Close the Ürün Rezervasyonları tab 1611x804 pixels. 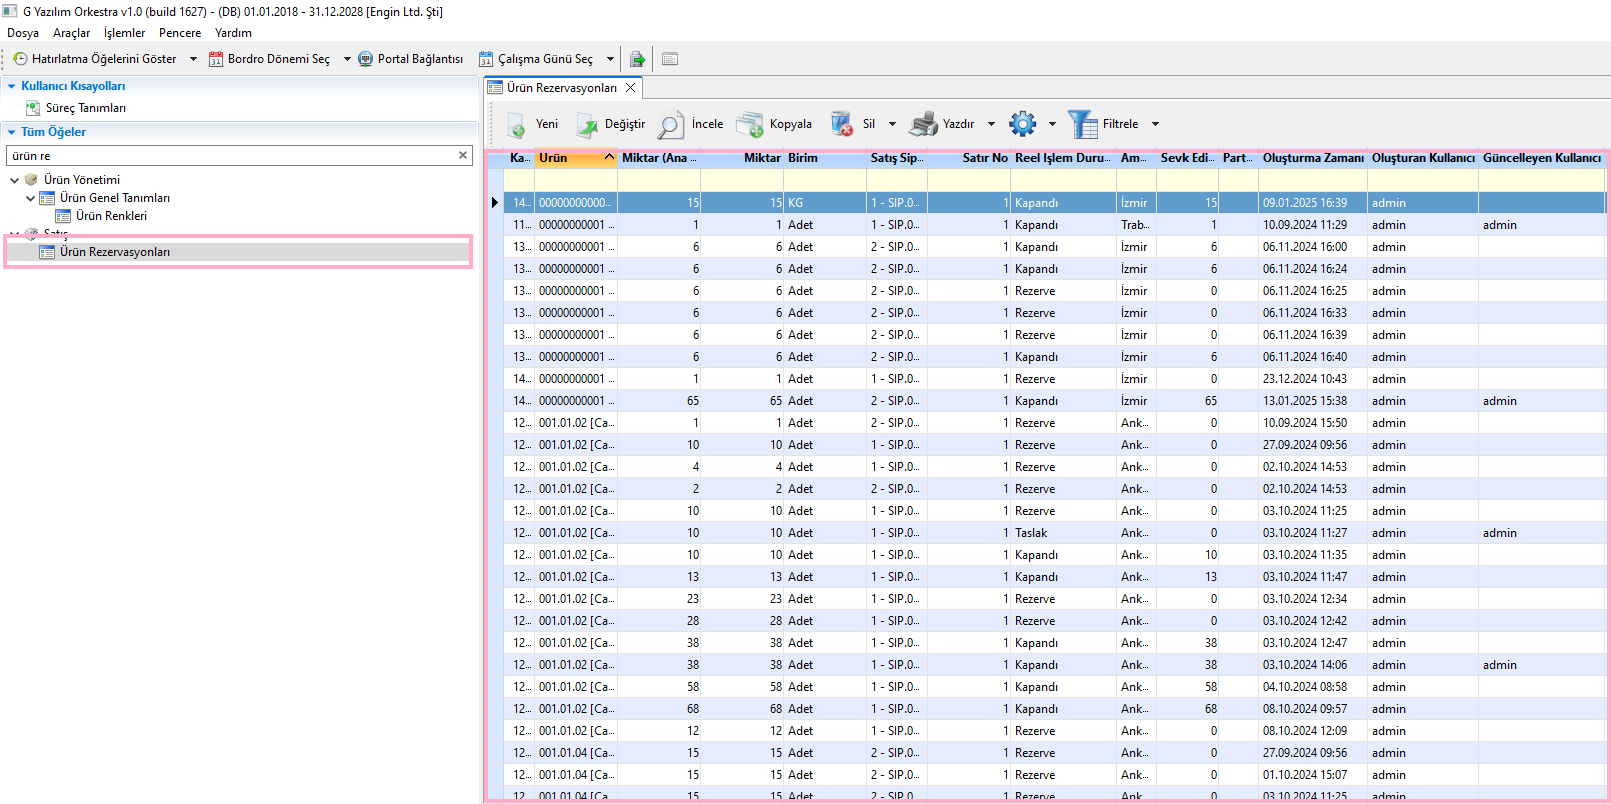[x=630, y=88]
